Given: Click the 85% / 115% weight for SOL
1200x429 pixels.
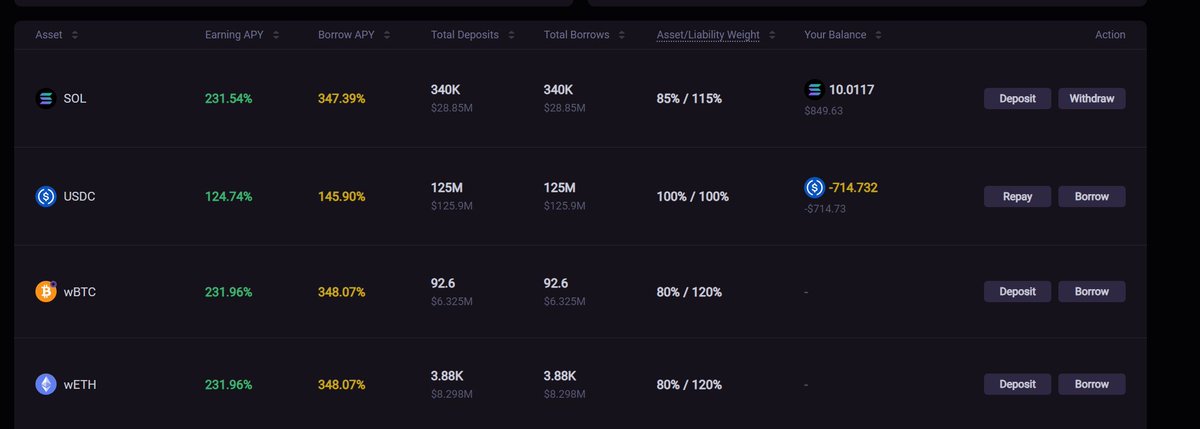Looking at the screenshot, I should (689, 99).
